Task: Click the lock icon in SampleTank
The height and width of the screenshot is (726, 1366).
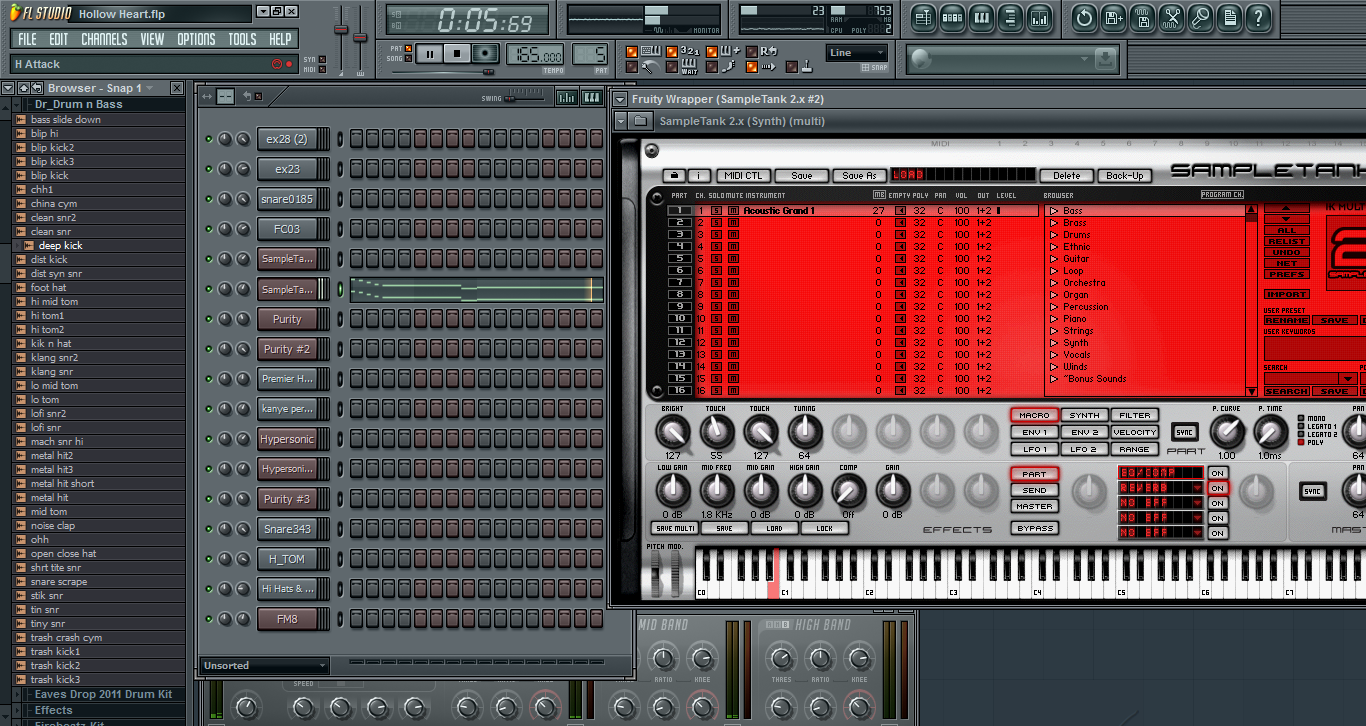Action: coord(674,176)
